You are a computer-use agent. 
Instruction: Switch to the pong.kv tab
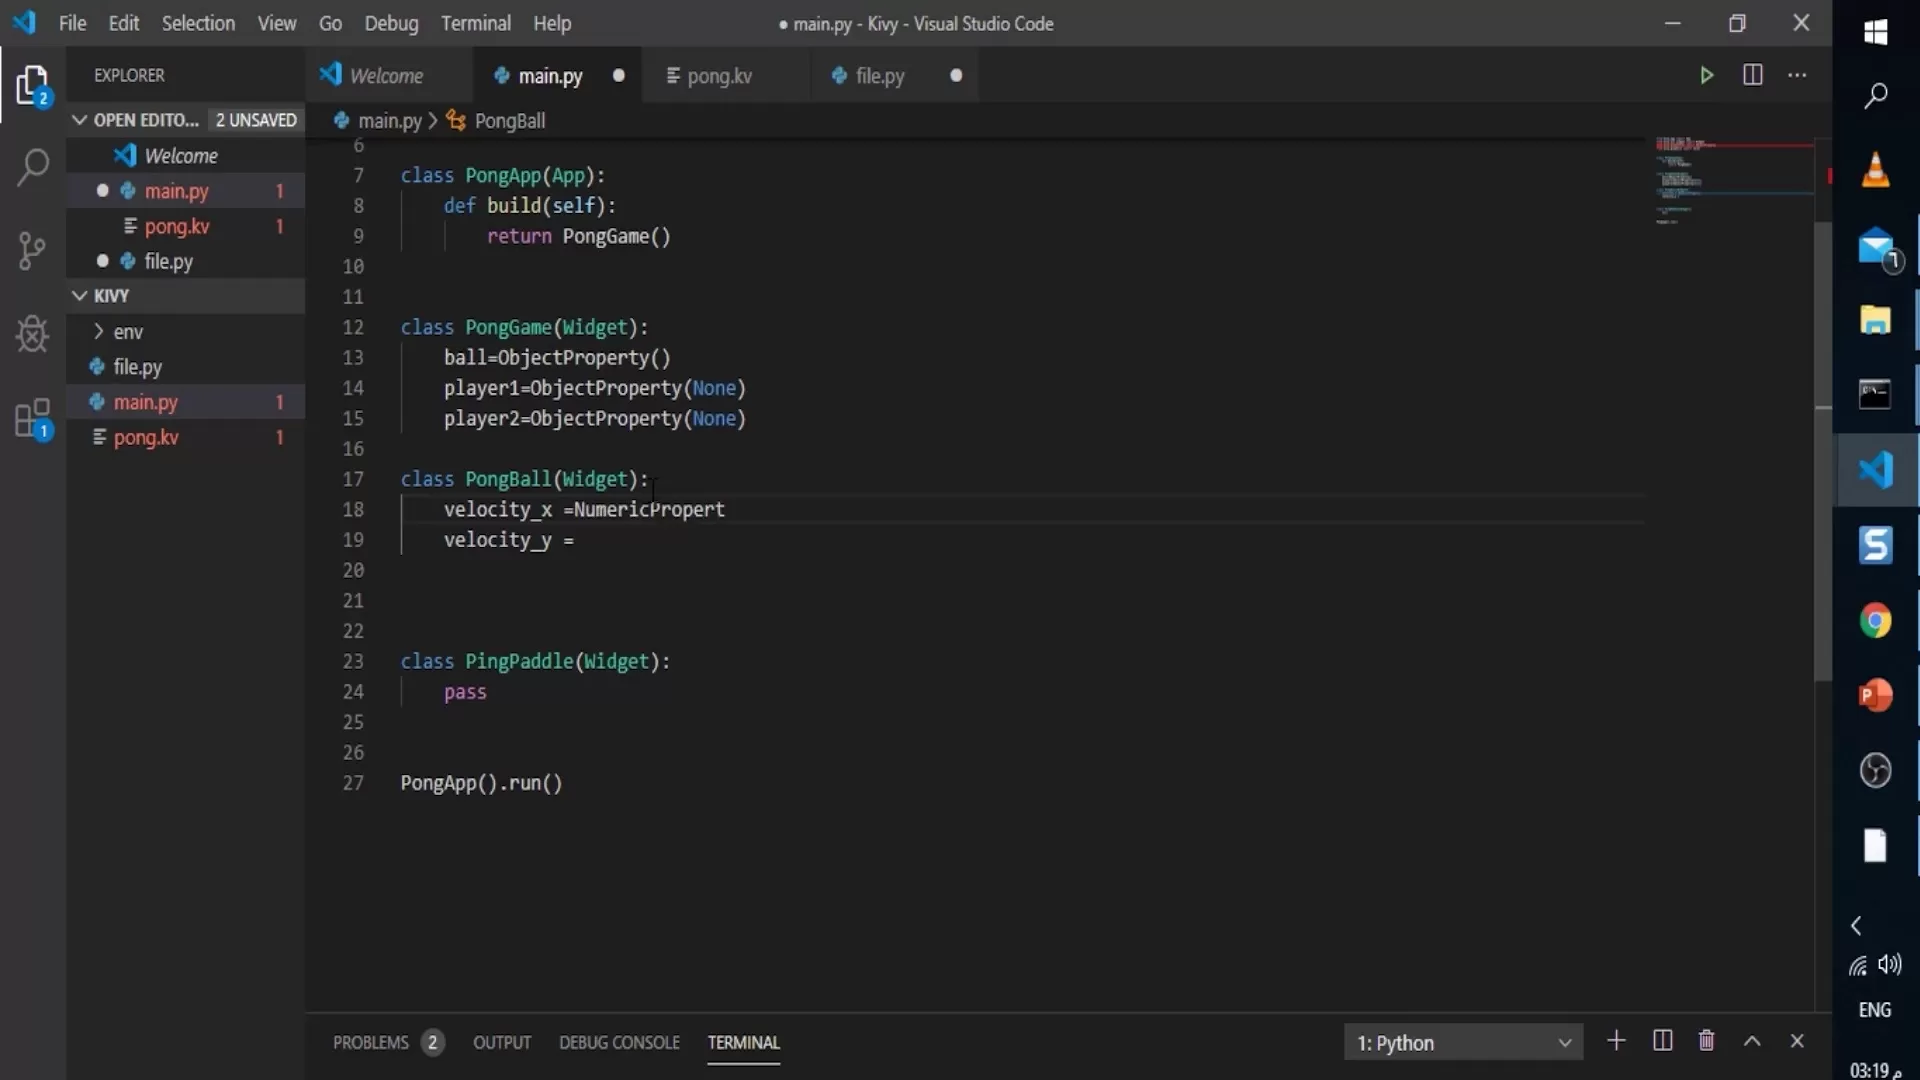718,76
